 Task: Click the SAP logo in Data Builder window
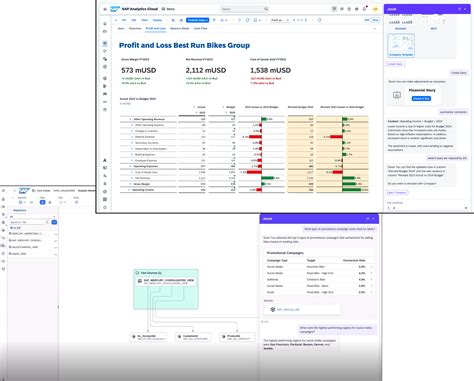coord(24,191)
